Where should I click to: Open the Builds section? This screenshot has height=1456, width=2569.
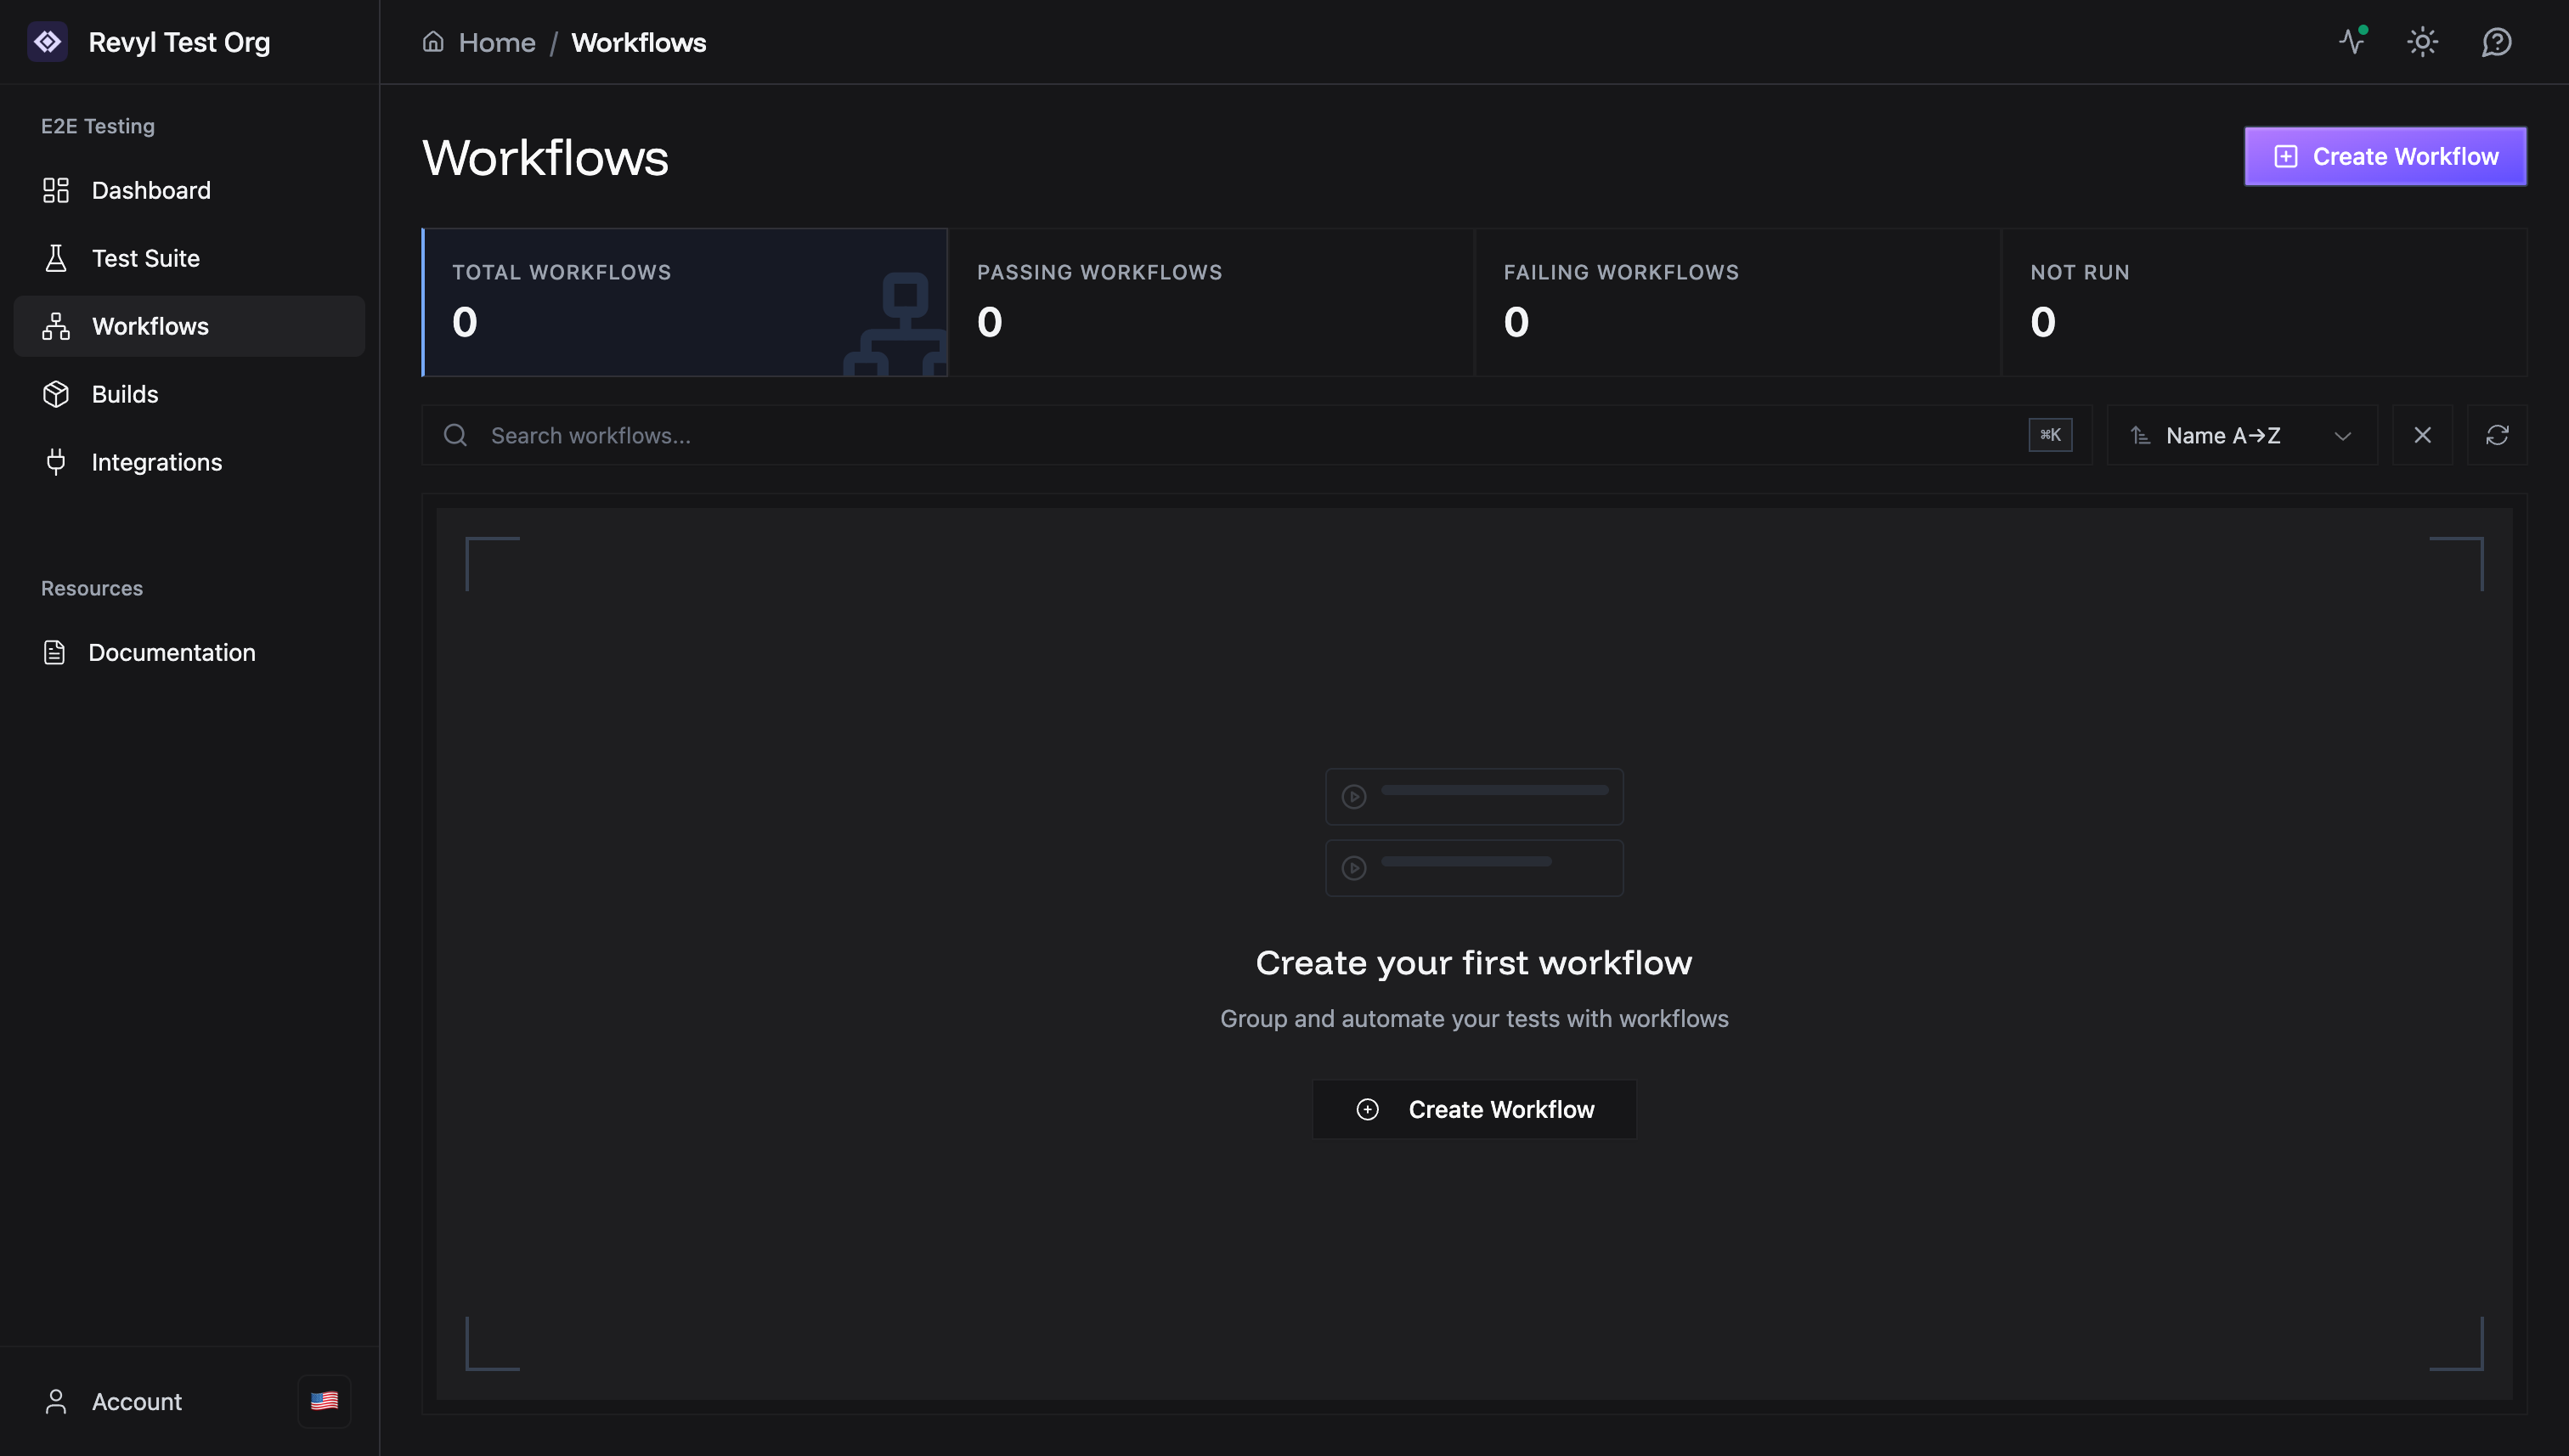125,393
